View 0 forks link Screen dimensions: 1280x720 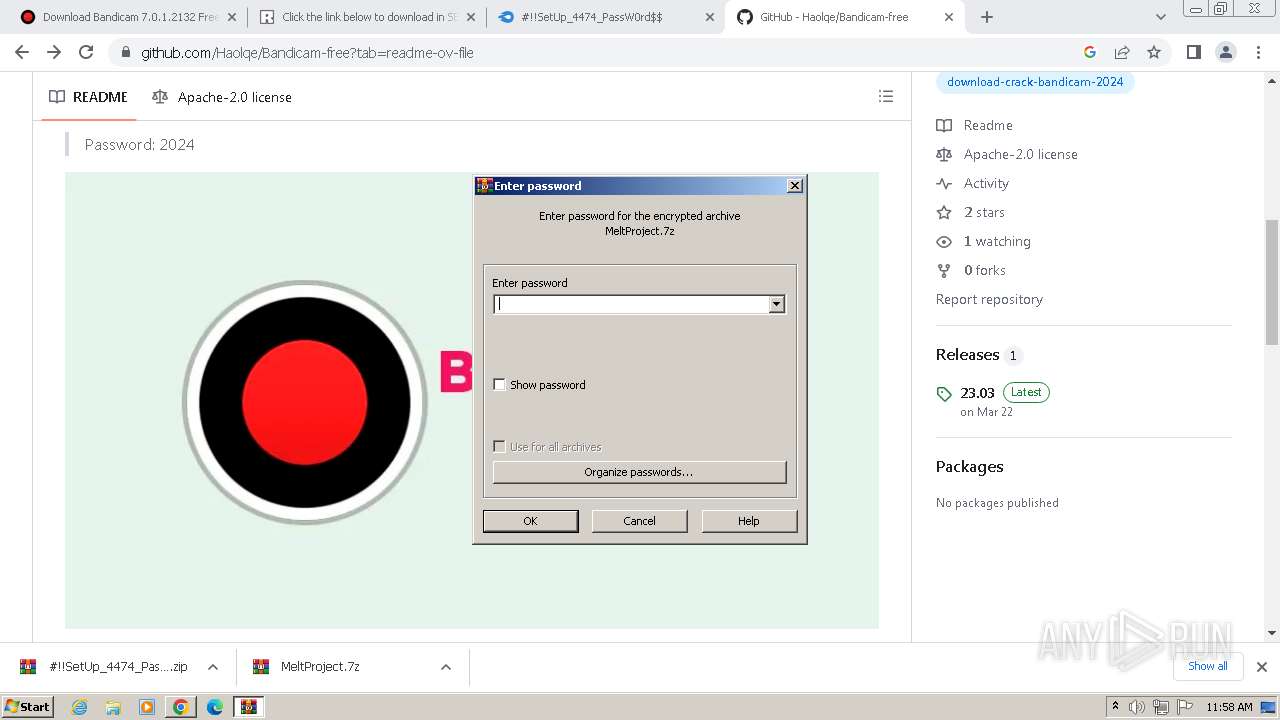point(971,270)
